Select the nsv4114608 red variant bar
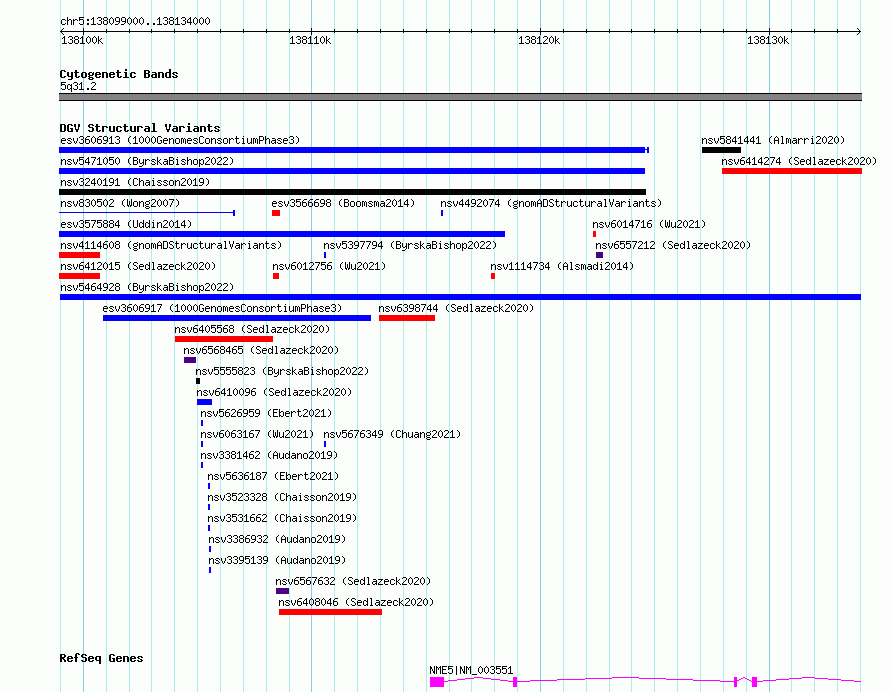 pos(79,255)
